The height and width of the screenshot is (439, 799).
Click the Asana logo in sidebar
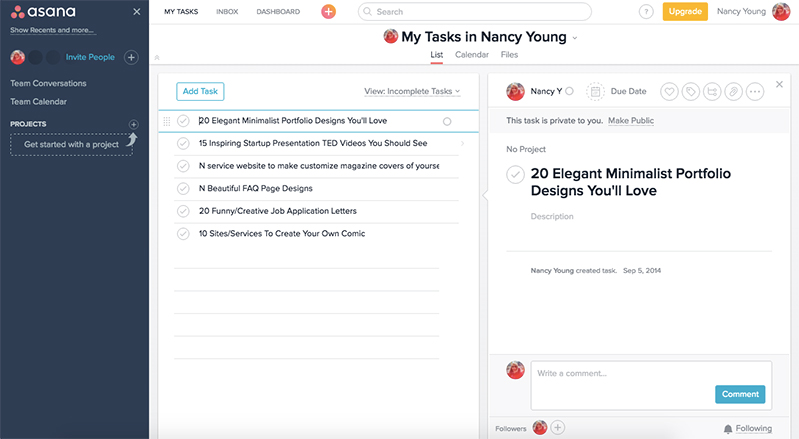(43, 11)
